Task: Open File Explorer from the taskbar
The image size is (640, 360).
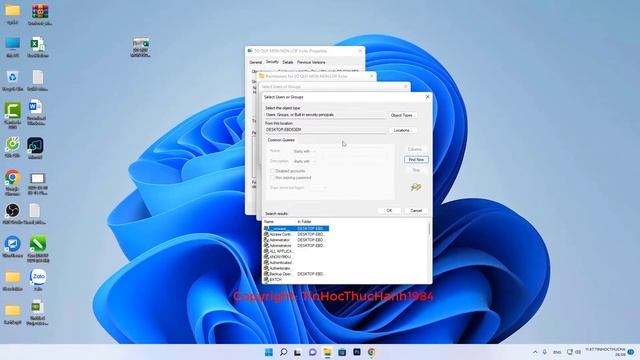Action: pyautogui.click(x=327, y=352)
